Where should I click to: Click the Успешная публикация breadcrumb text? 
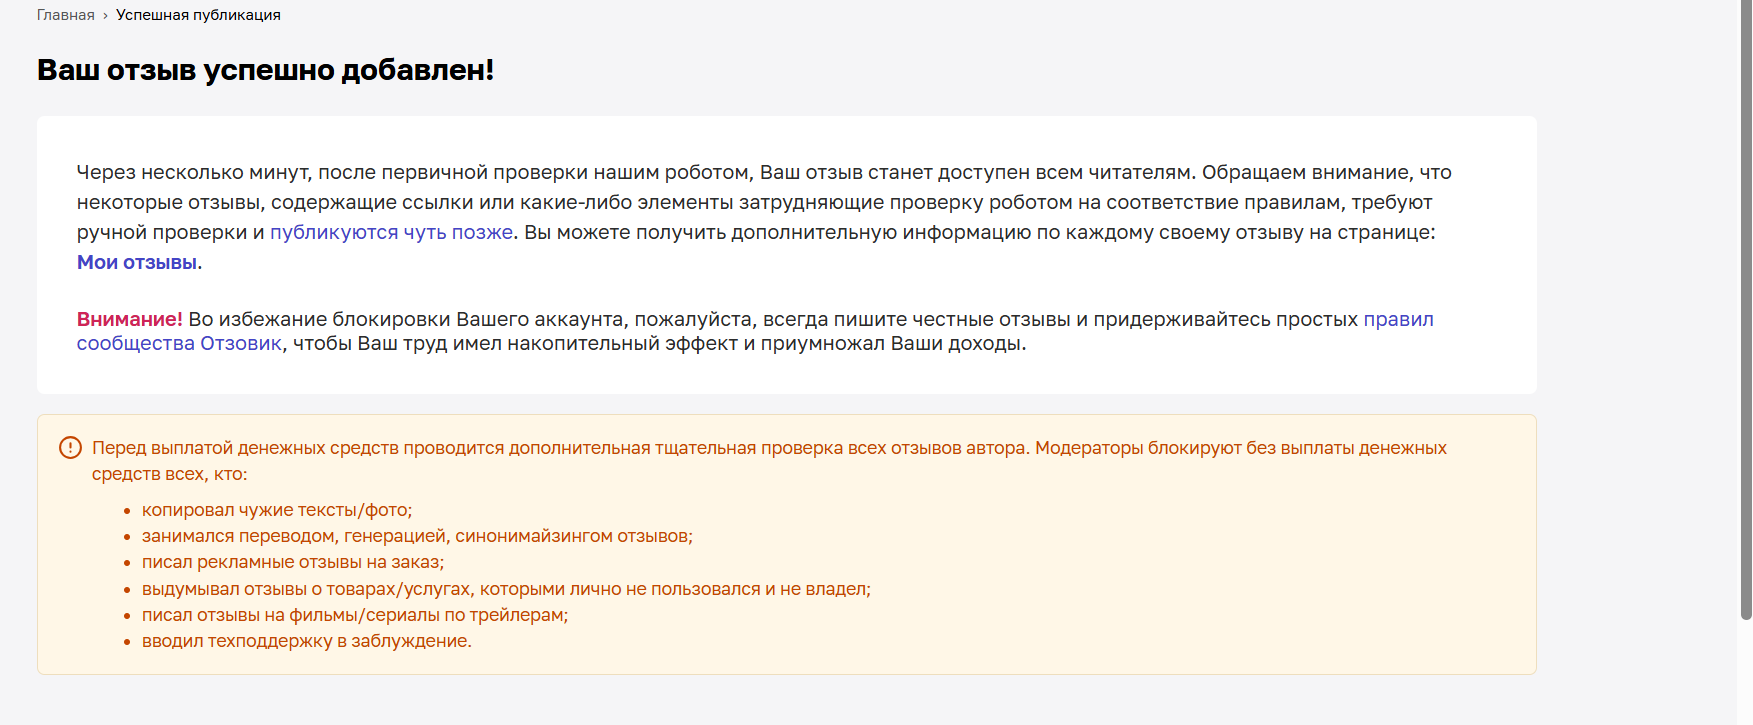click(198, 15)
